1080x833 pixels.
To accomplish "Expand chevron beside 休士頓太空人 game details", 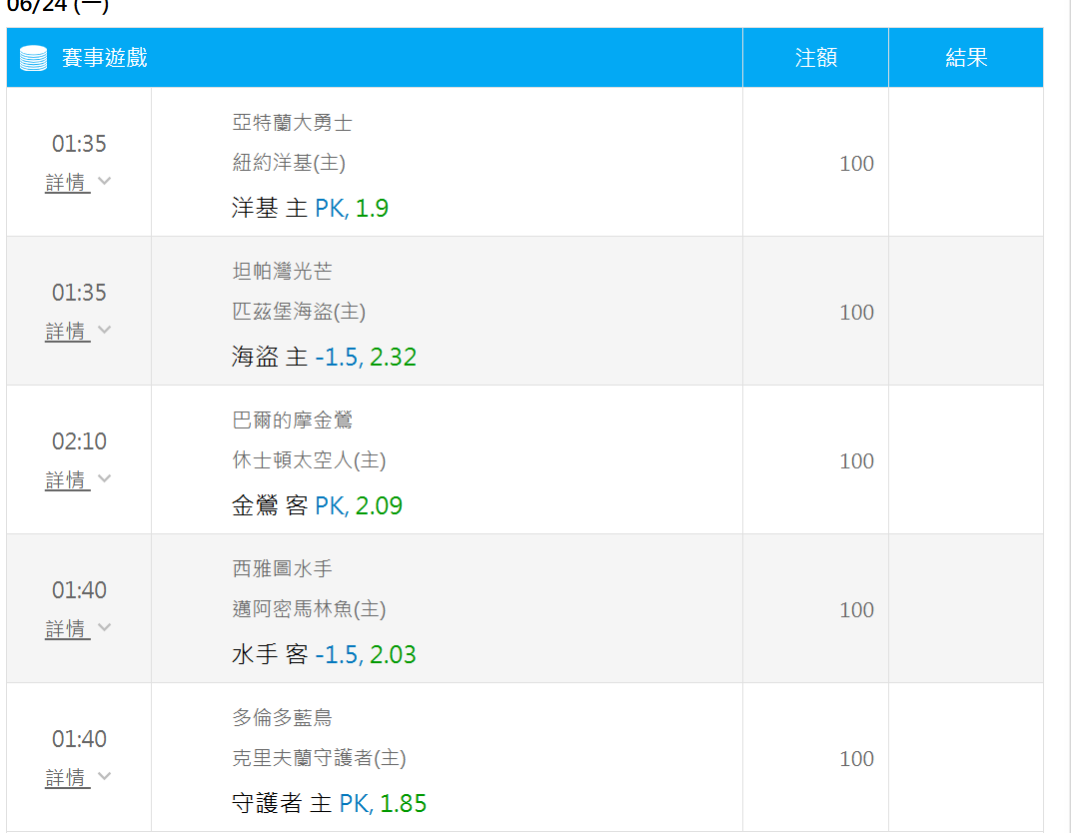I will [105, 479].
